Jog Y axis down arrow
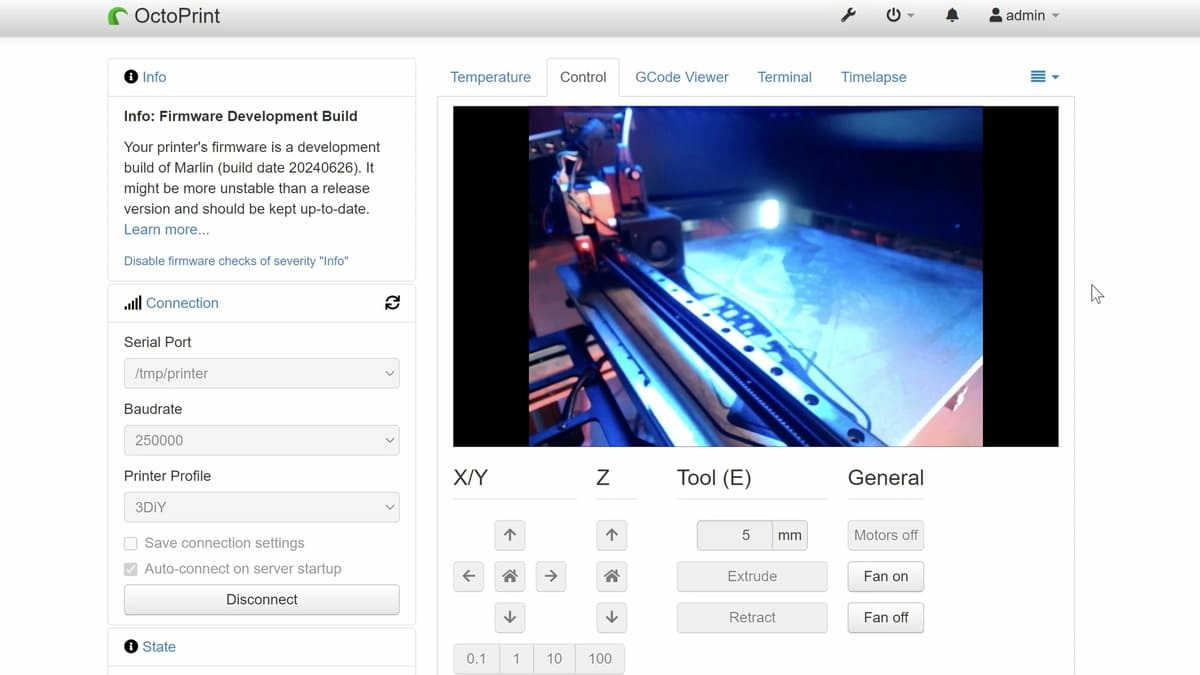This screenshot has width=1200, height=675. [x=509, y=617]
